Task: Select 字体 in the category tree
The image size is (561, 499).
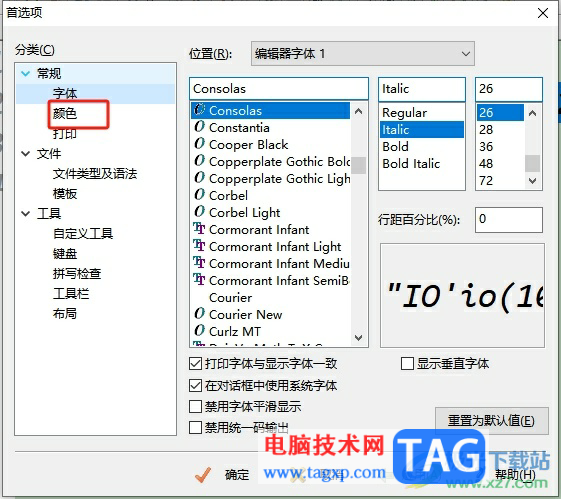Action: [x=65, y=94]
